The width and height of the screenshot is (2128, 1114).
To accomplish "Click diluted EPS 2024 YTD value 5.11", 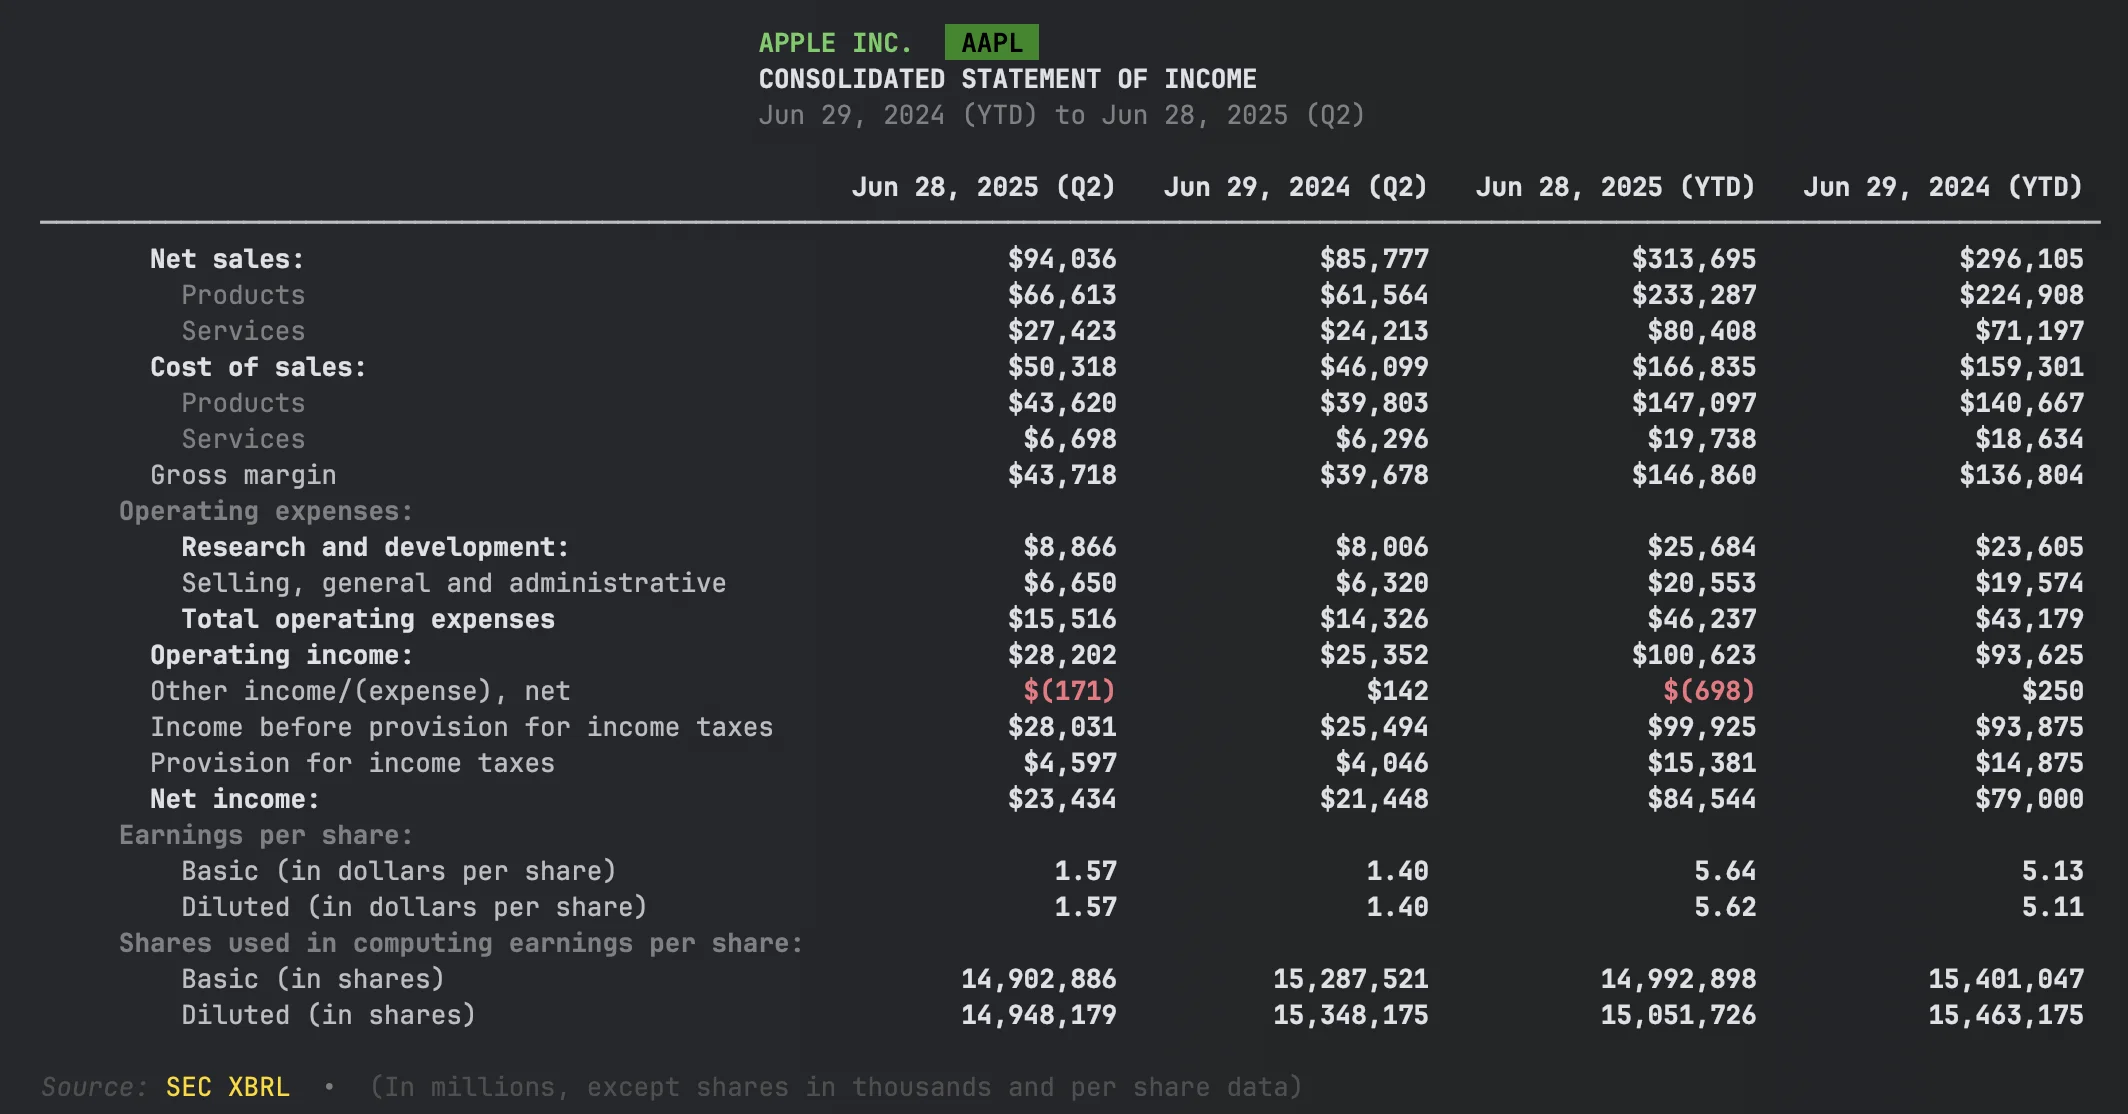I will [2053, 907].
